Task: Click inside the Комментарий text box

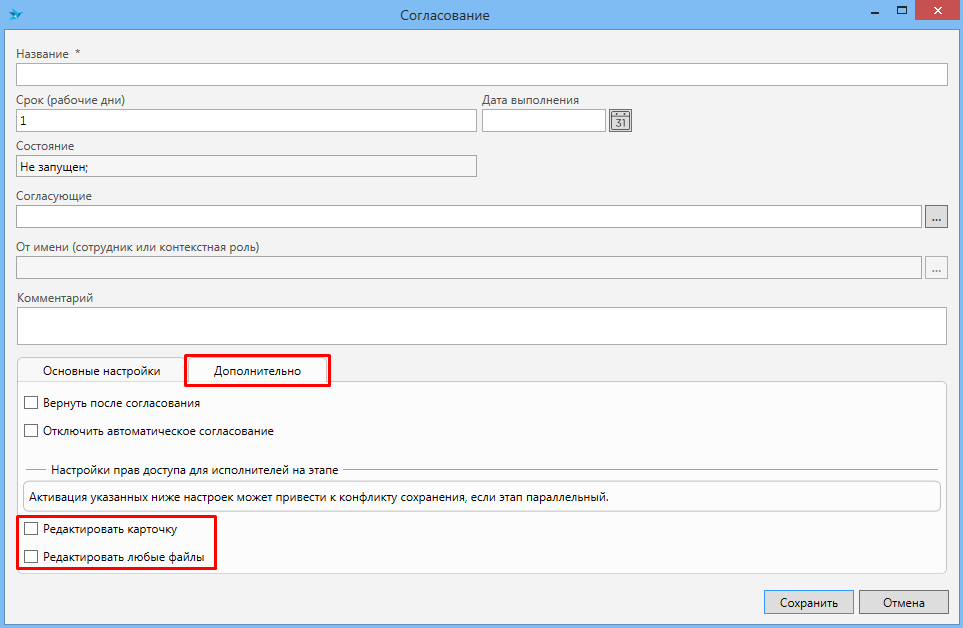Action: (x=481, y=325)
